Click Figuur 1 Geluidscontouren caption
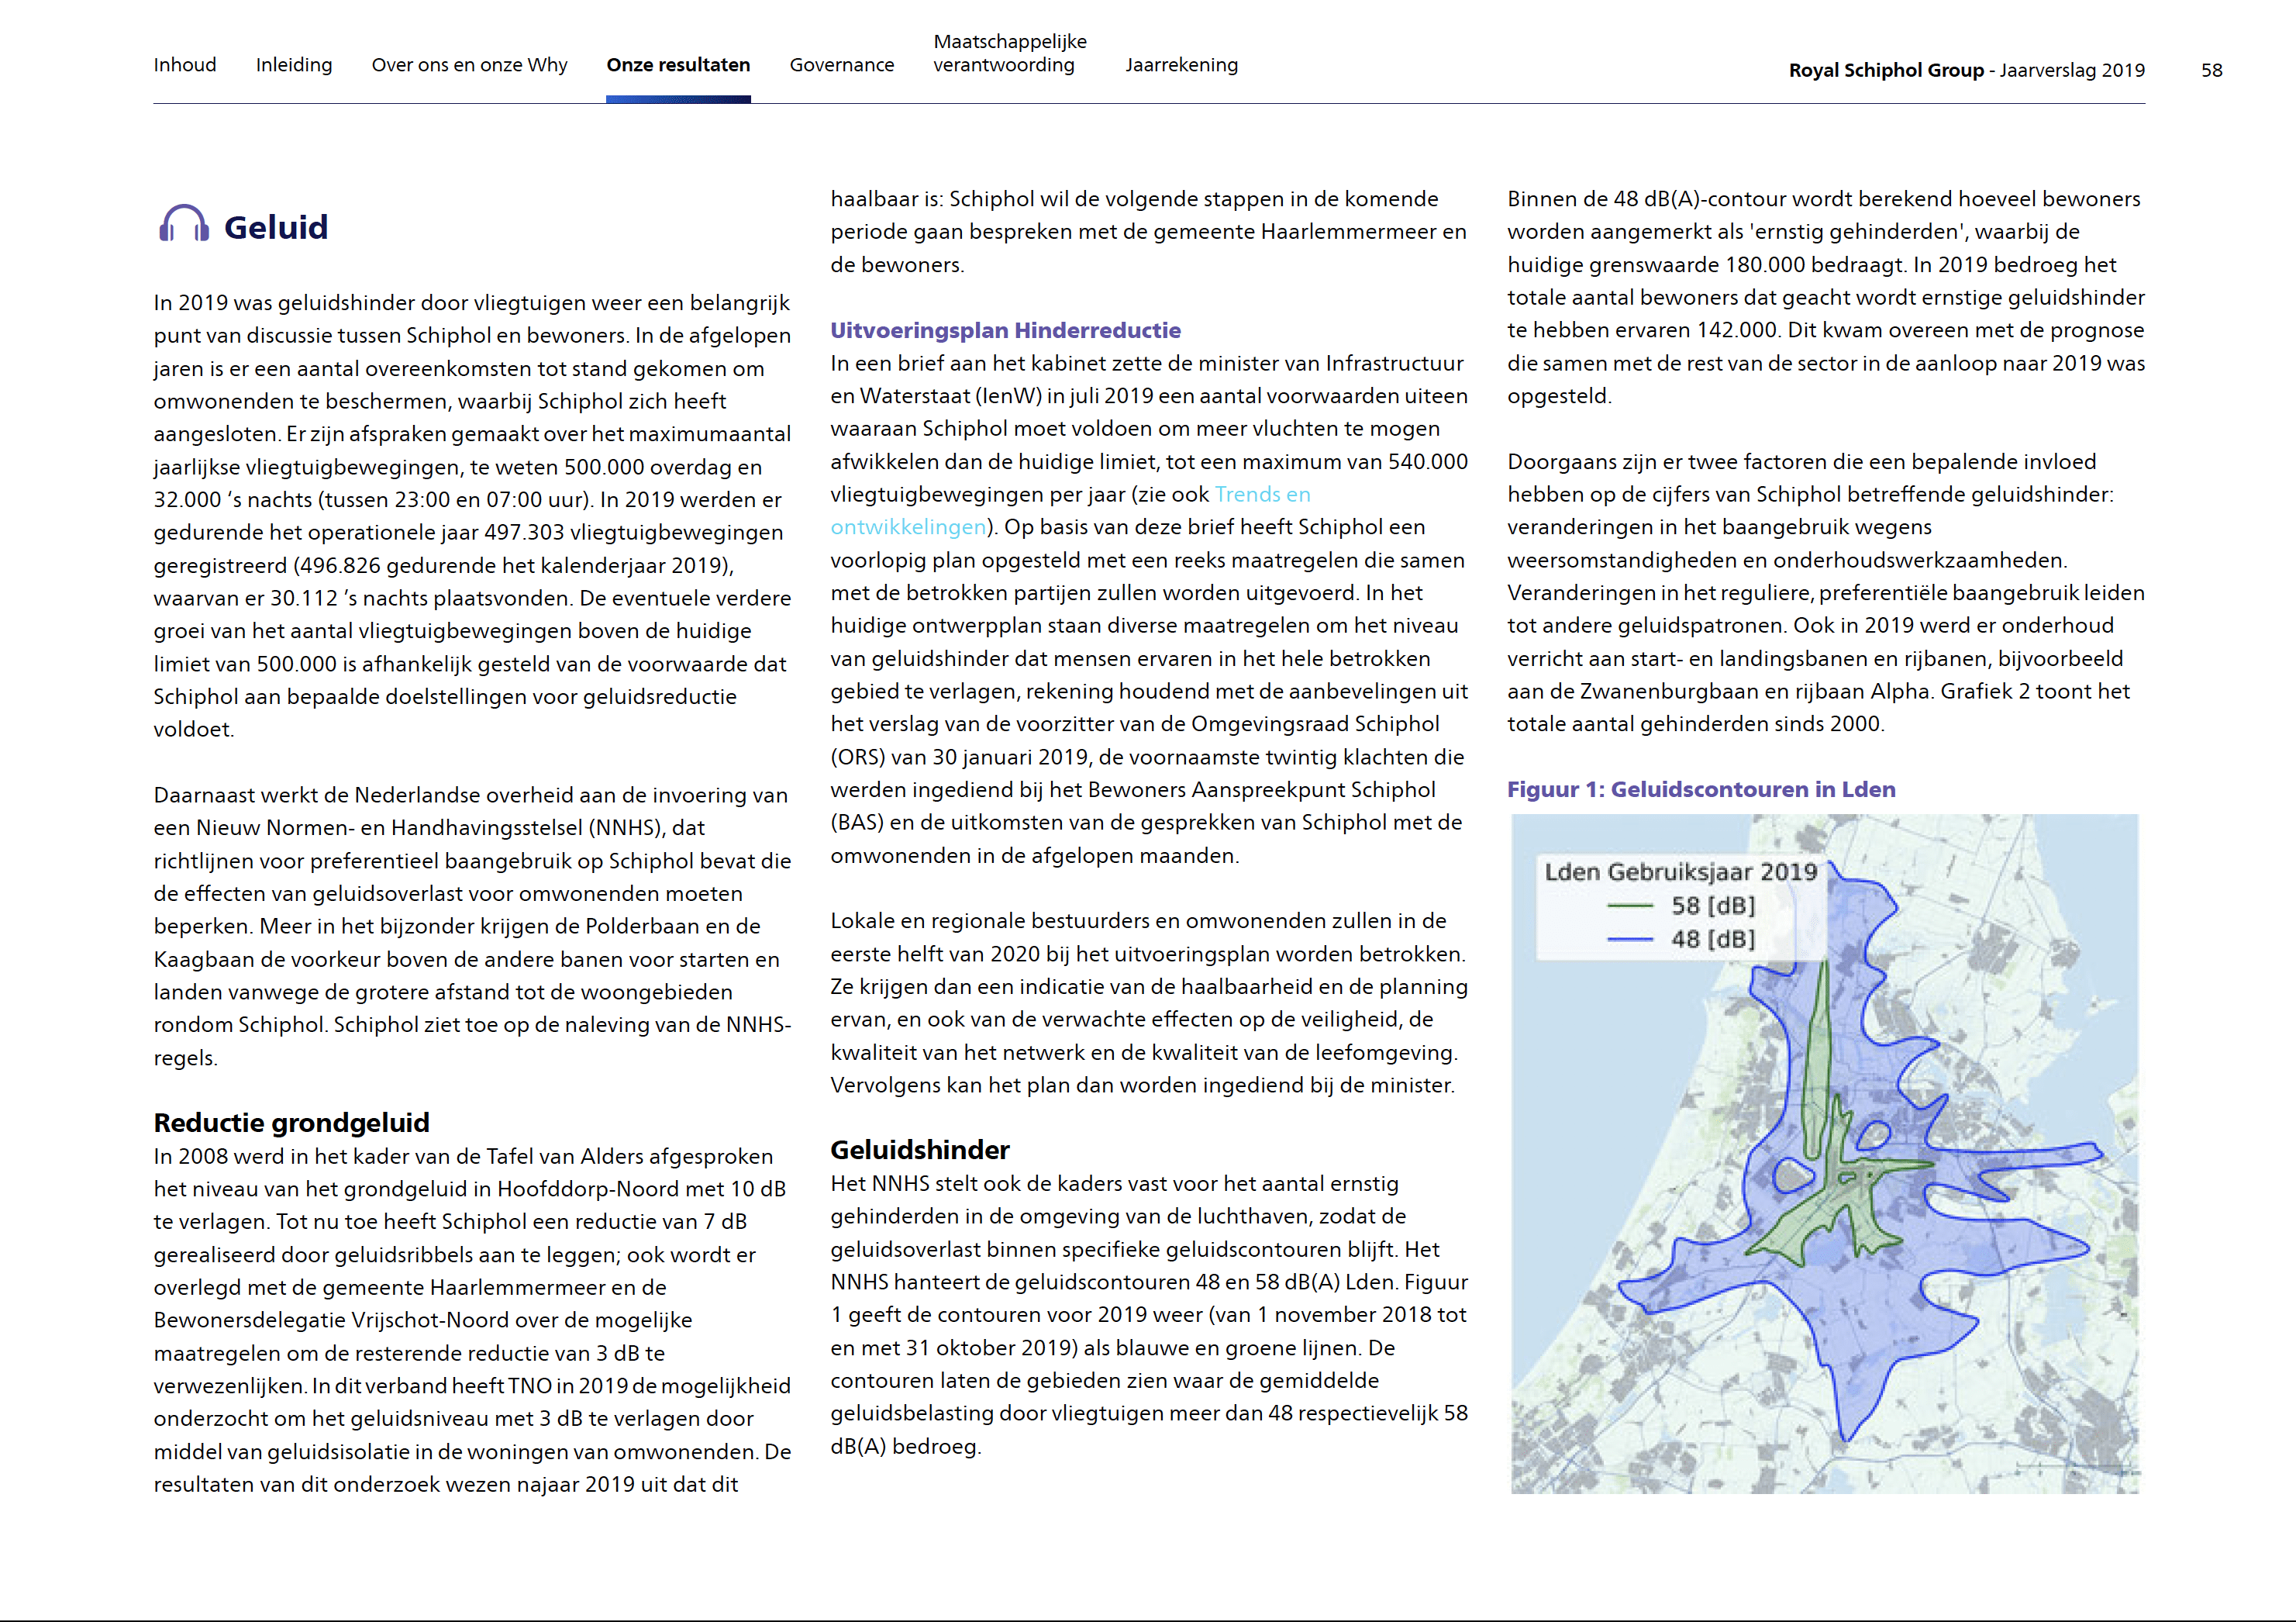This screenshot has height=1622, width=2296. point(1700,789)
